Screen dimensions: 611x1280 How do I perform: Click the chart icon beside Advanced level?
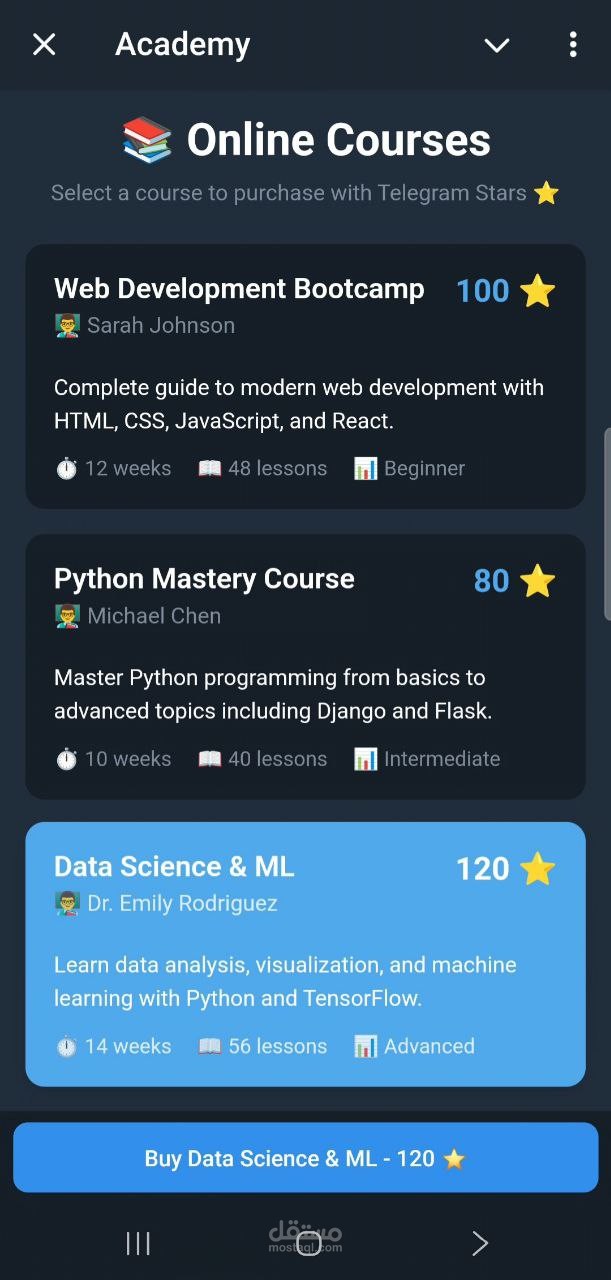[366, 1047]
